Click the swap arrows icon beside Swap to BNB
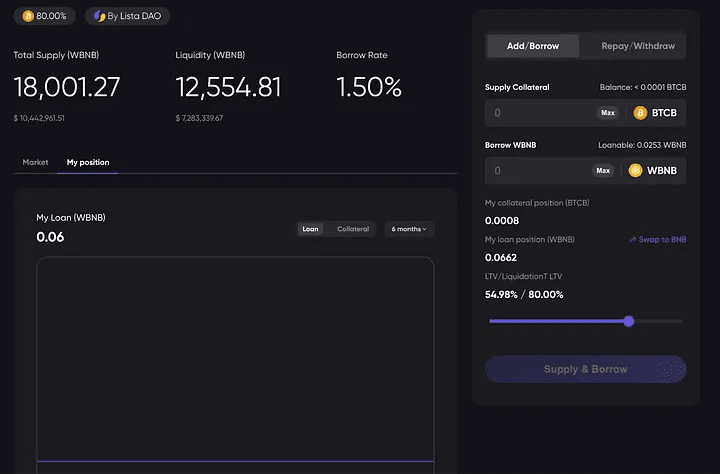Viewport: 720px width, 474px height. click(632, 240)
